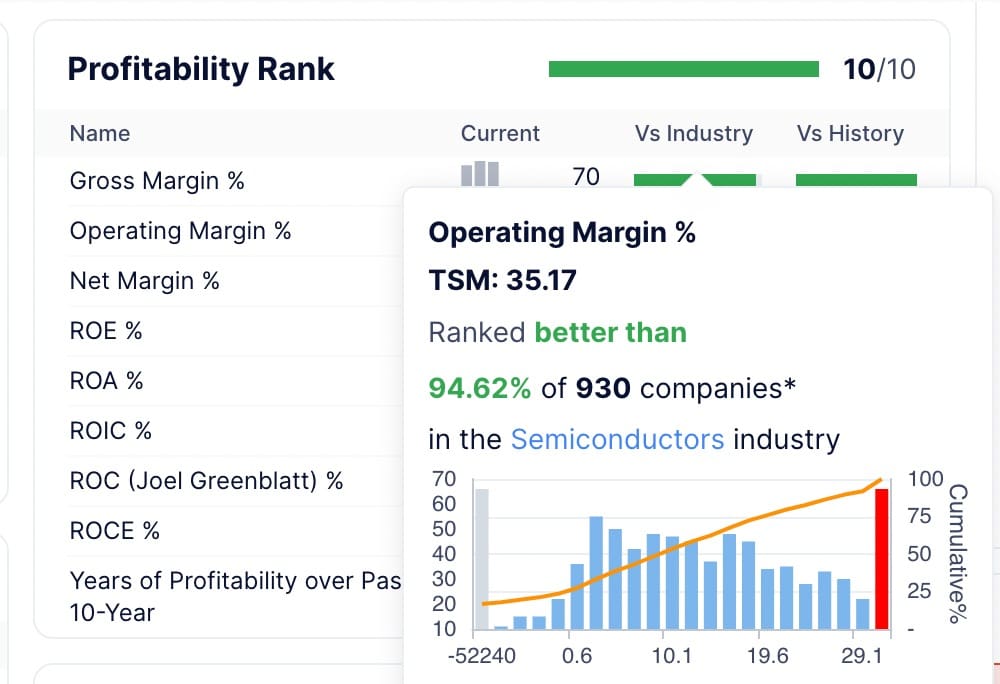
Task: Click the ROA % row label
Action: pyautogui.click(x=107, y=381)
